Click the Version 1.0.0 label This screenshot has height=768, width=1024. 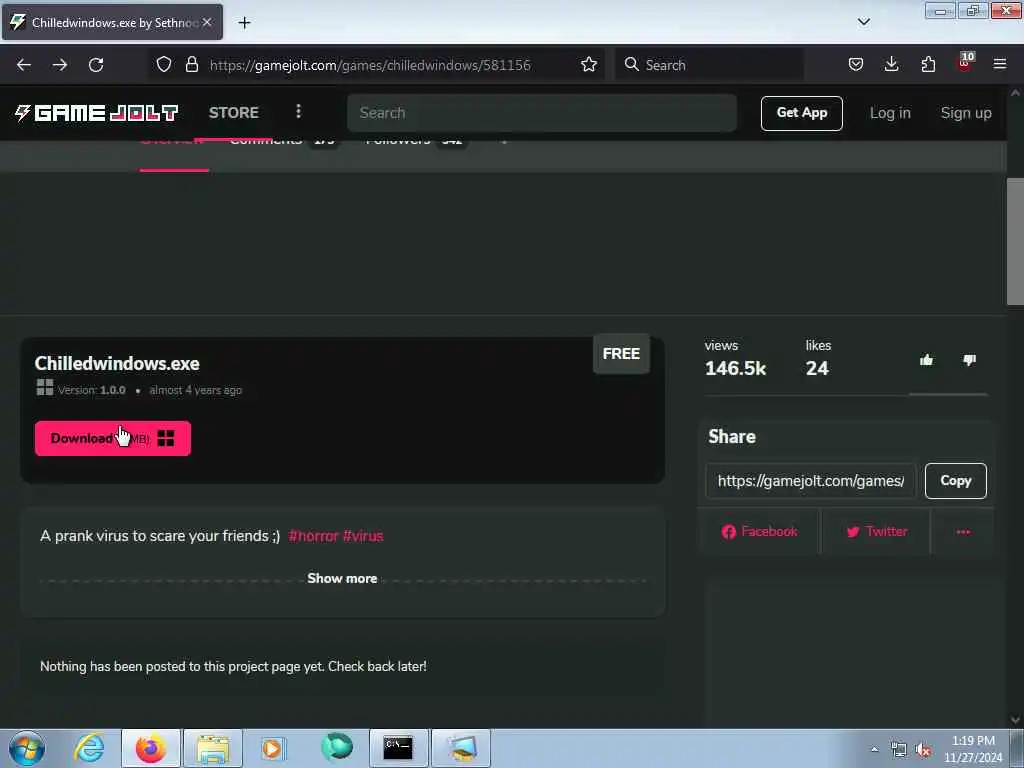91,390
